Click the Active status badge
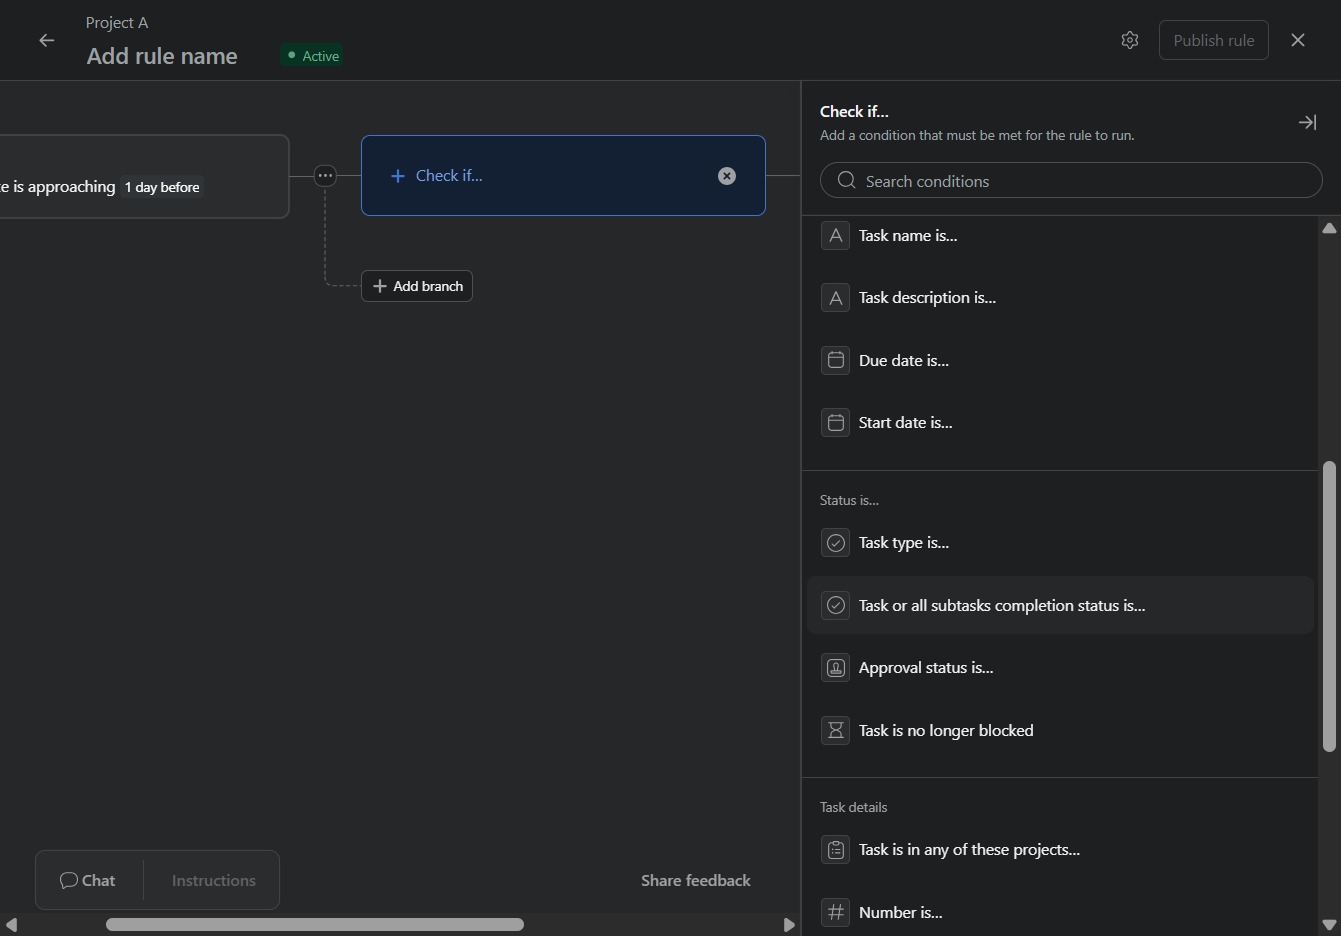The height and width of the screenshot is (936, 1341). [312, 56]
